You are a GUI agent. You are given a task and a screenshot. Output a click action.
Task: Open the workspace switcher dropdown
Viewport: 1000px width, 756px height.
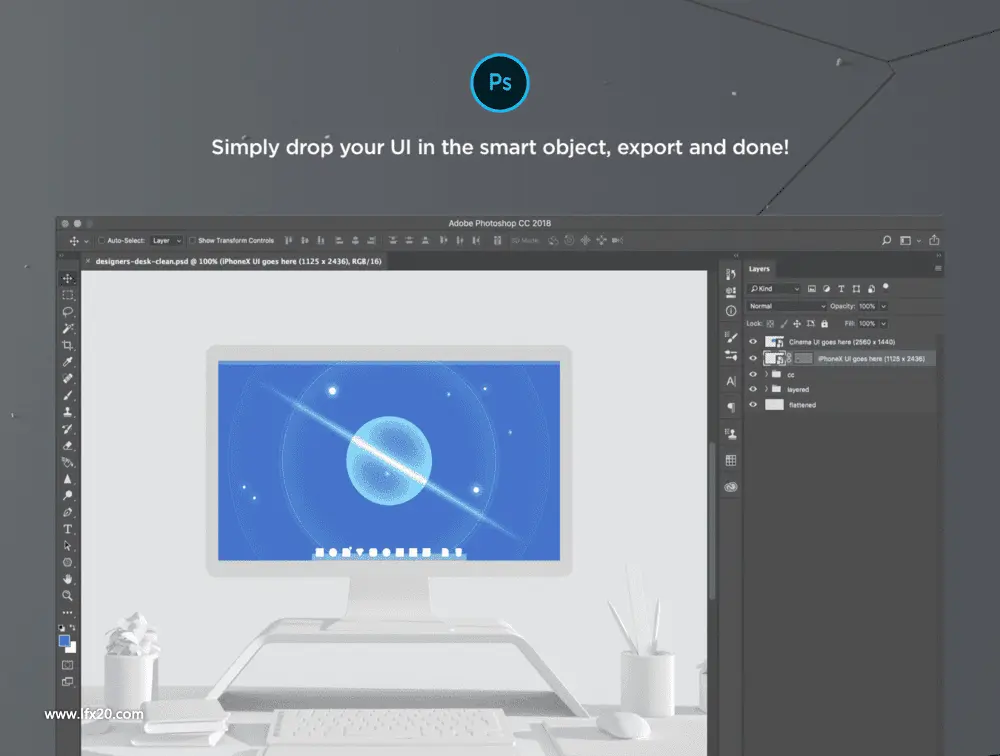click(x=909, y=241)
